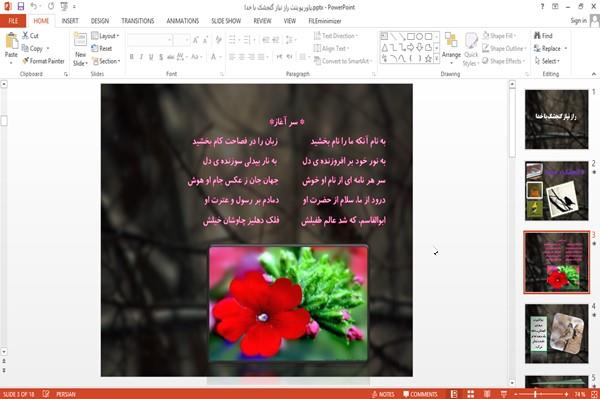Toggle the NOTES pane in status bar
This screenshot has width=600, height=399.
coord(383,394)
